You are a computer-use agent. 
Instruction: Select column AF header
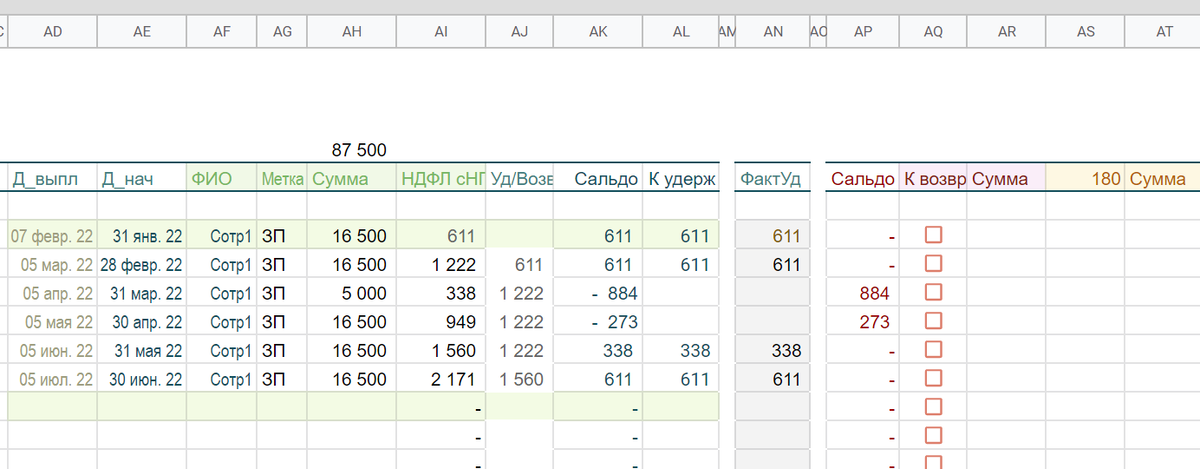click(x=222, y=32)
